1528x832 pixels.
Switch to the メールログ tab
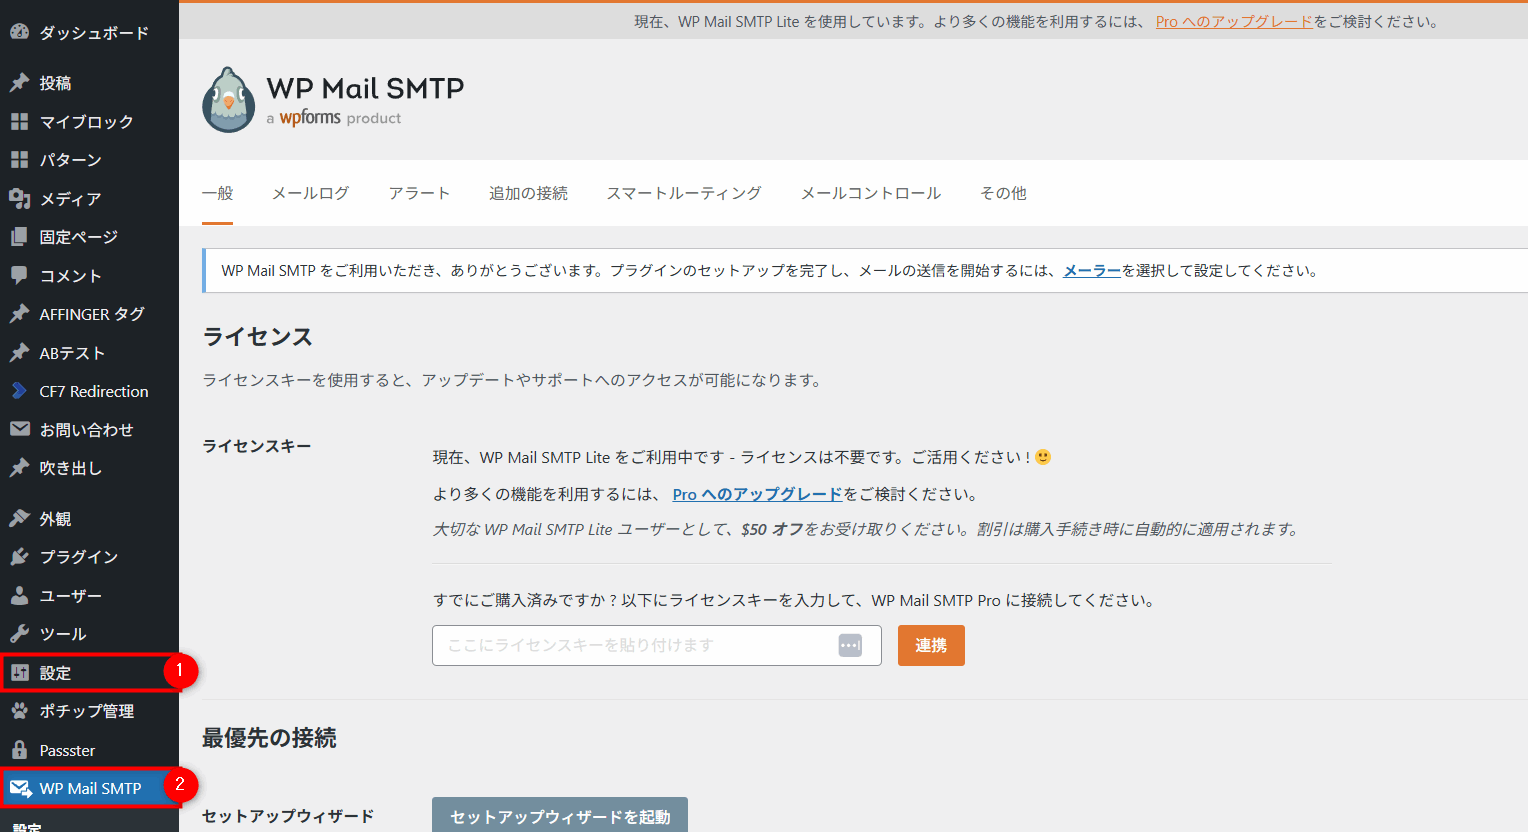[310, 193]
